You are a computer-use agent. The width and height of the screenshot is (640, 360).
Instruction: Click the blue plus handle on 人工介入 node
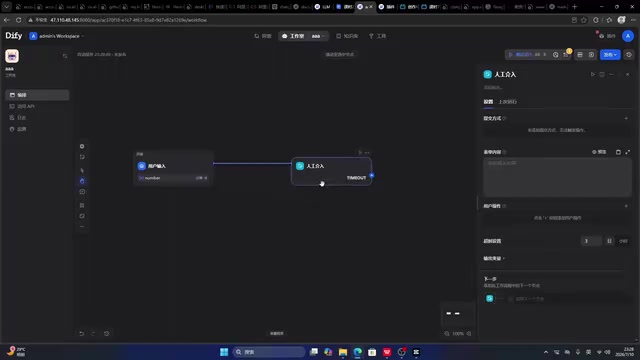(371, 176)
